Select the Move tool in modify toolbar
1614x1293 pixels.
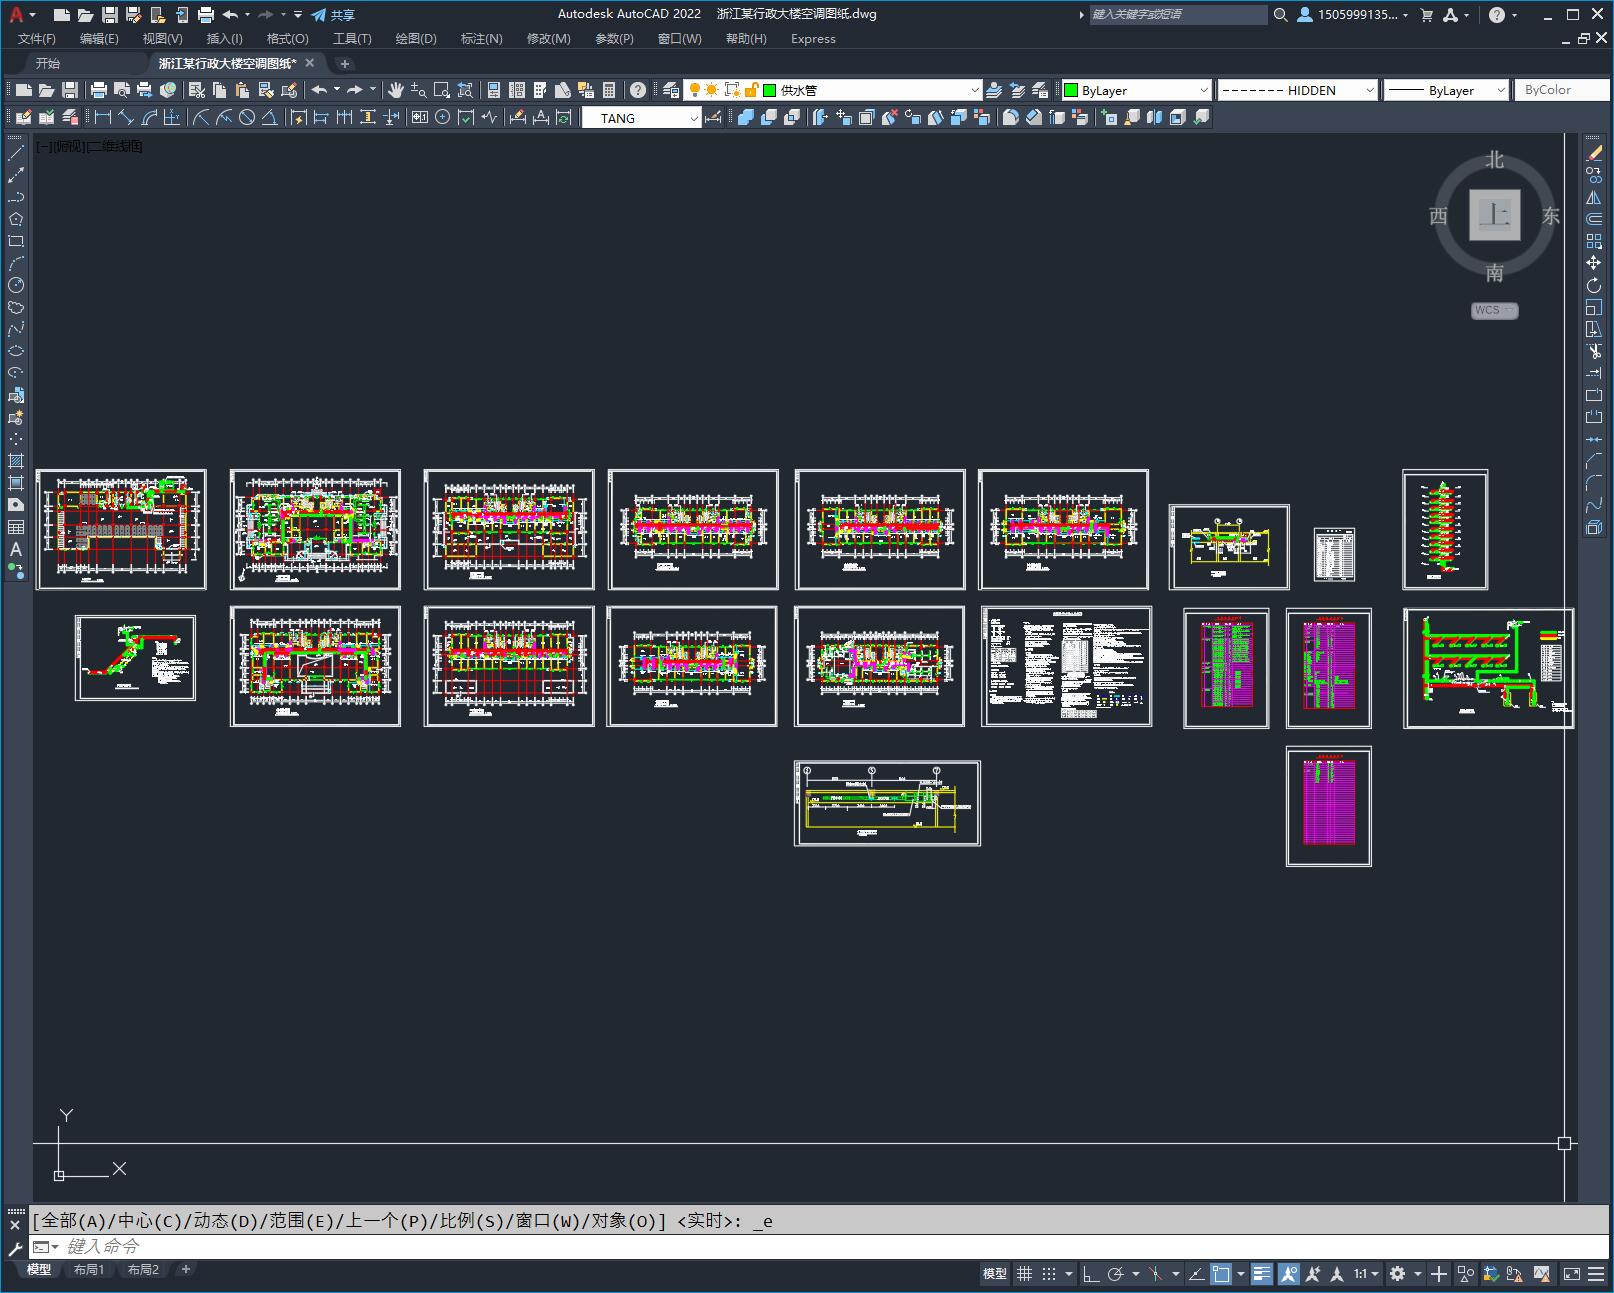(1594, 263)
